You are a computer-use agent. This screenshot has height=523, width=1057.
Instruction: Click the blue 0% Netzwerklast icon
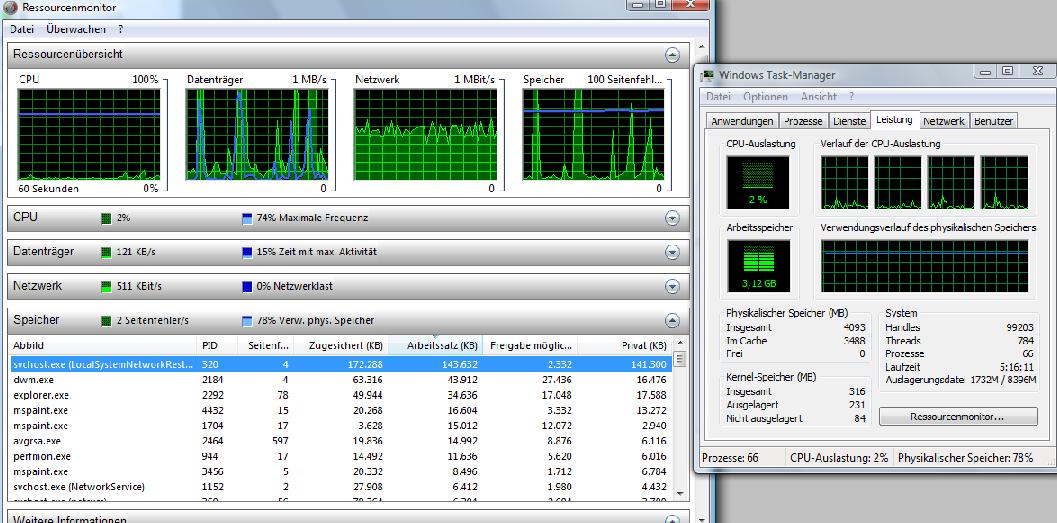[x=247, y=286]
